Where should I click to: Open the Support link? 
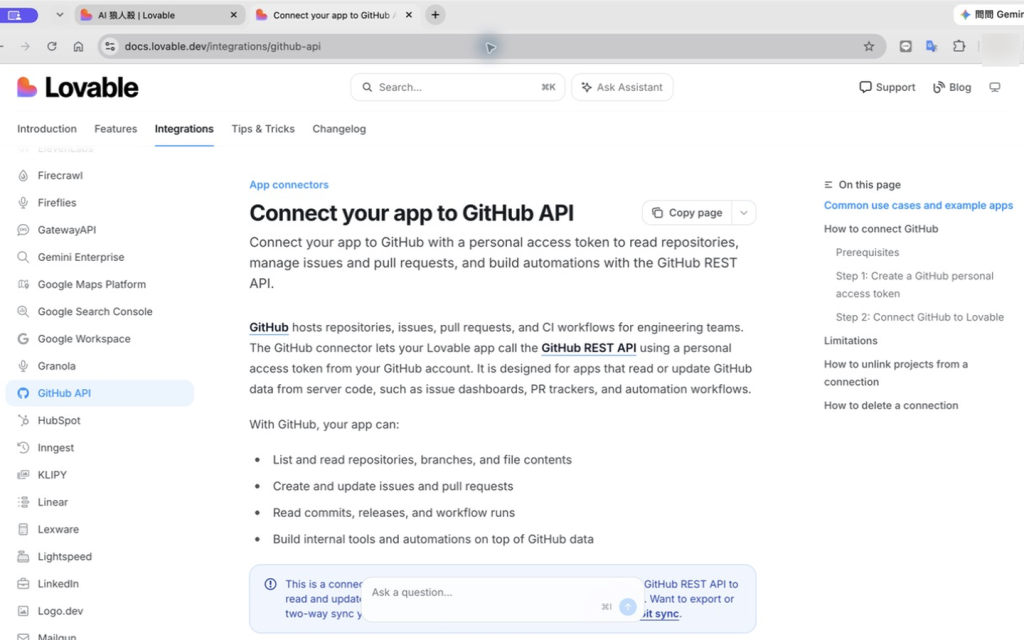click(887, 87)
